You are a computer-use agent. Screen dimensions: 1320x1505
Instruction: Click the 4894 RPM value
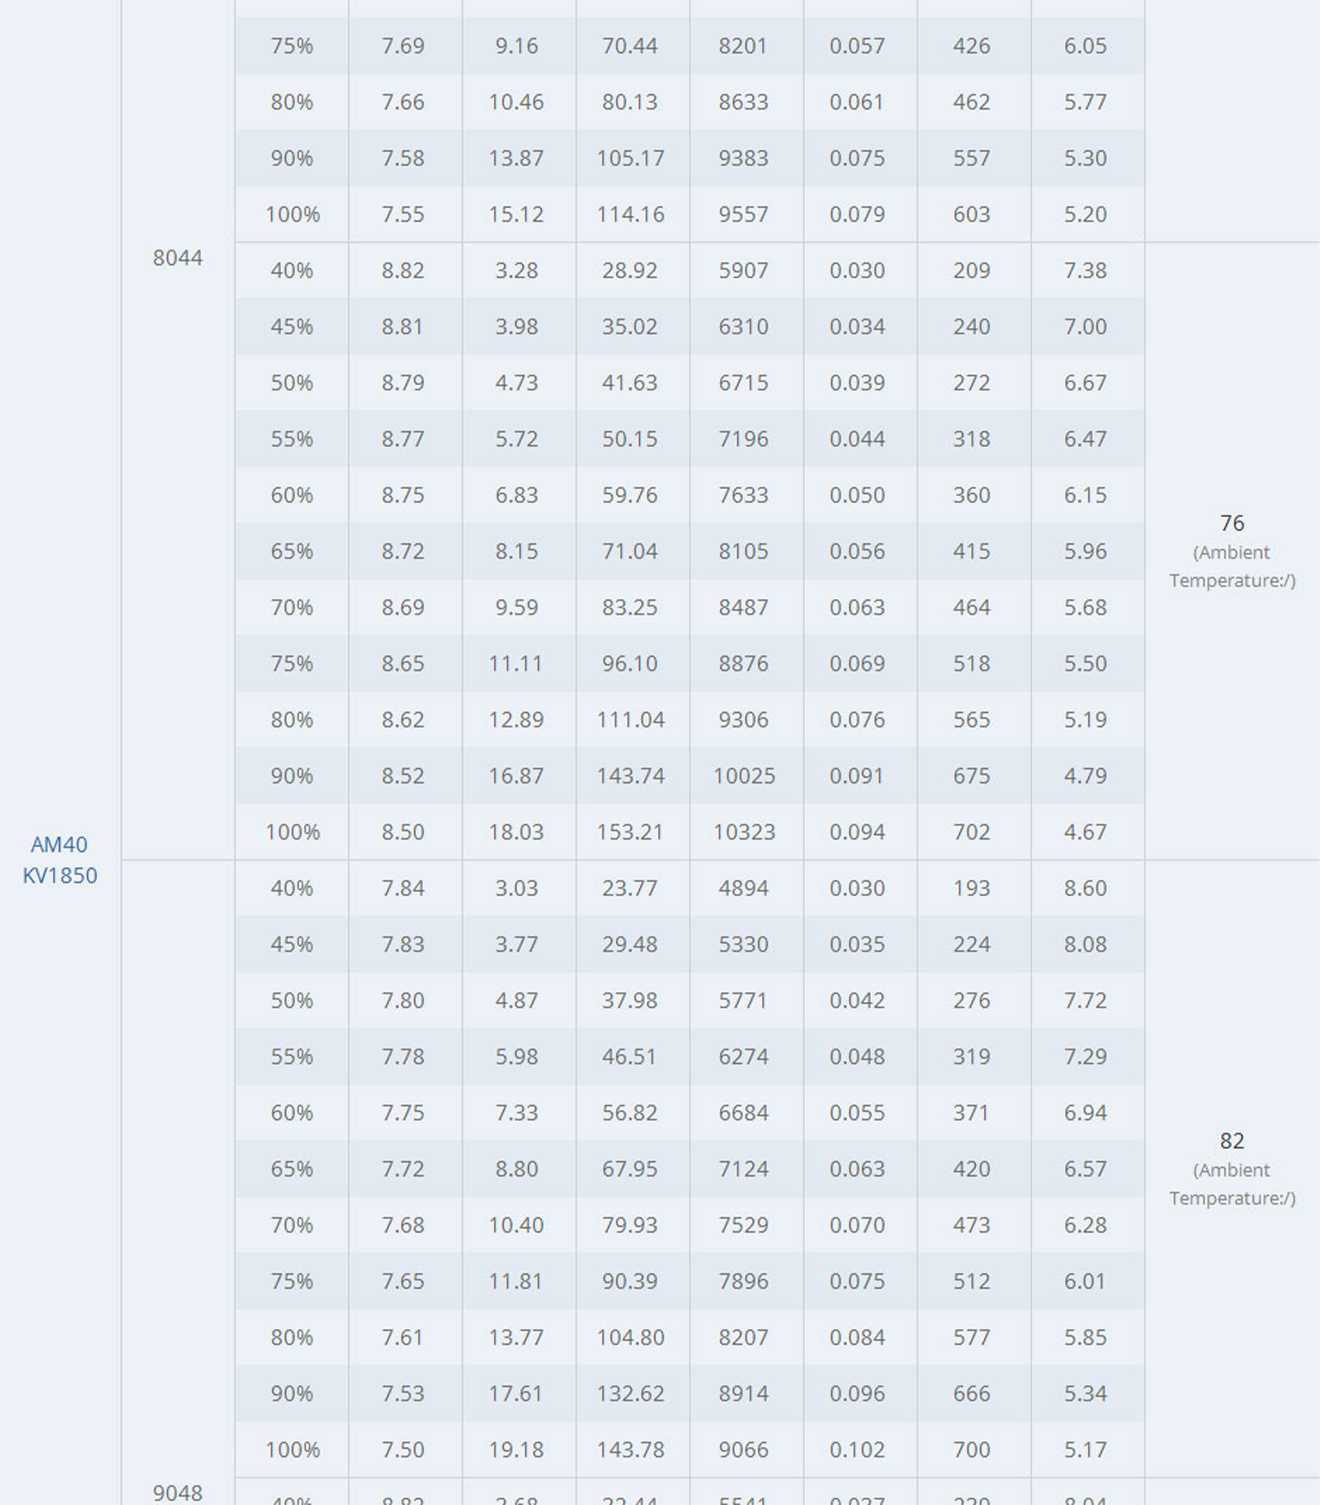coord(744,888)
